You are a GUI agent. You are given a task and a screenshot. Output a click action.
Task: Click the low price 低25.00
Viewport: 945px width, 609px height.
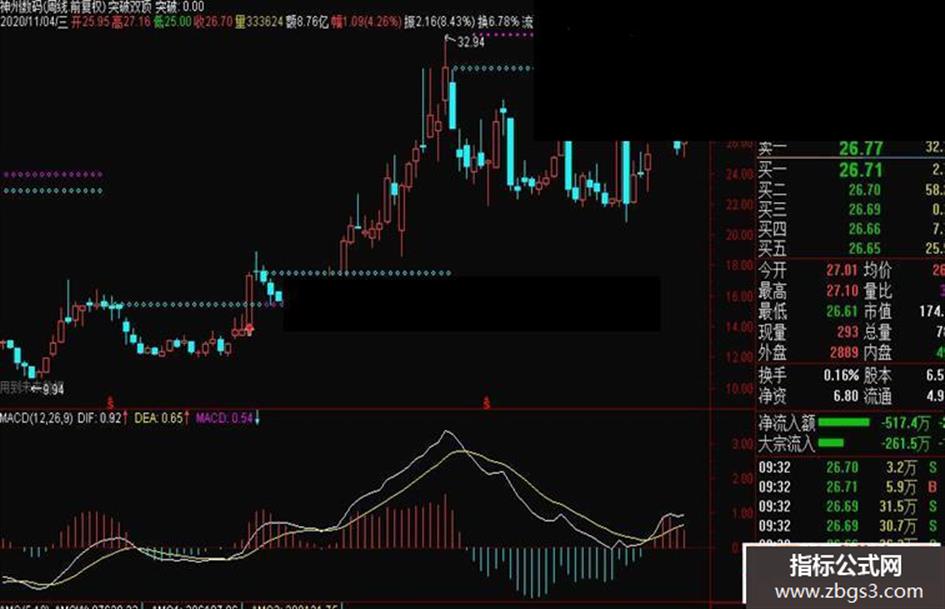[172, 22]
